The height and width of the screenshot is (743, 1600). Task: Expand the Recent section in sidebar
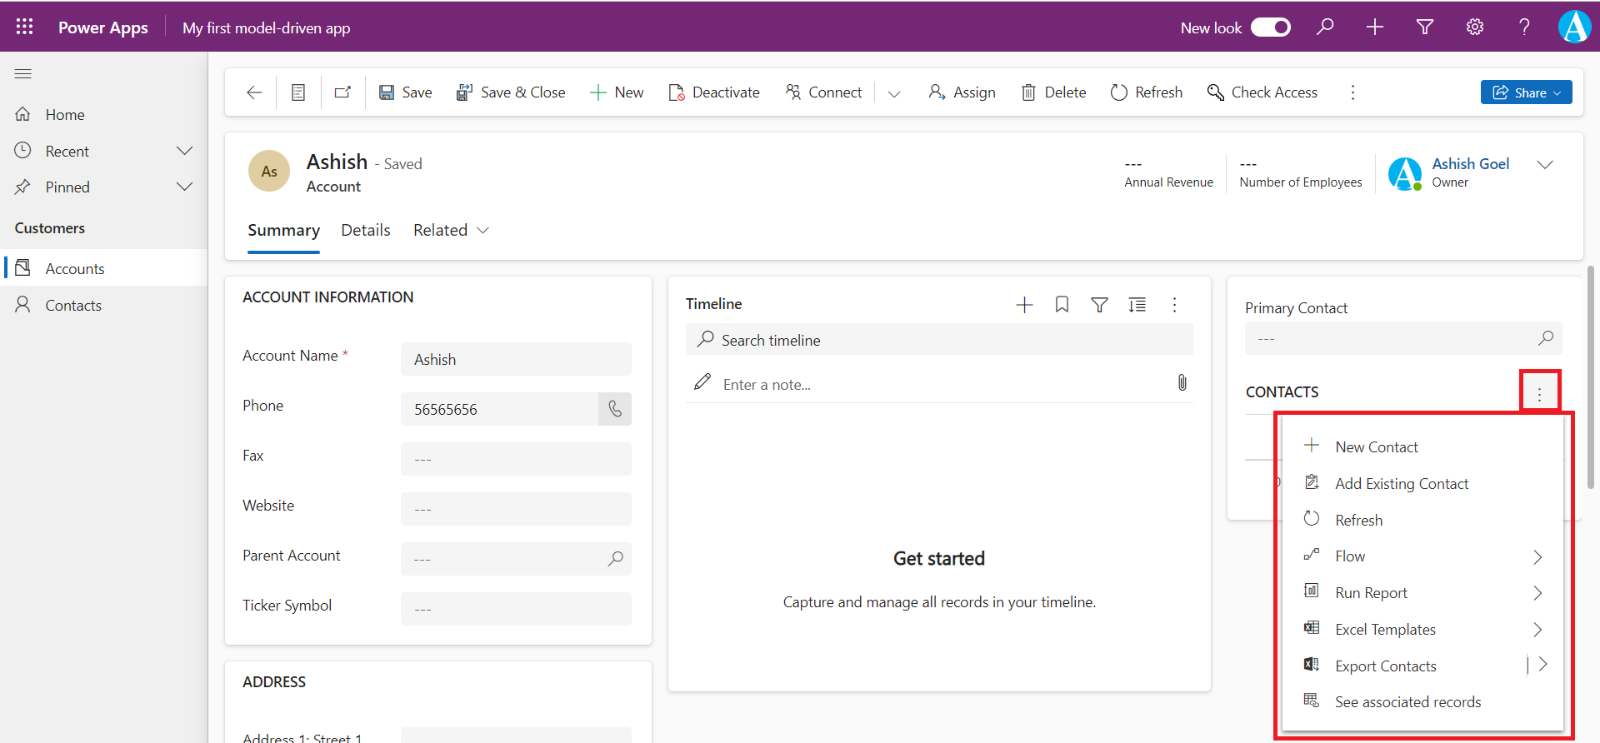(x=184, y=151)
